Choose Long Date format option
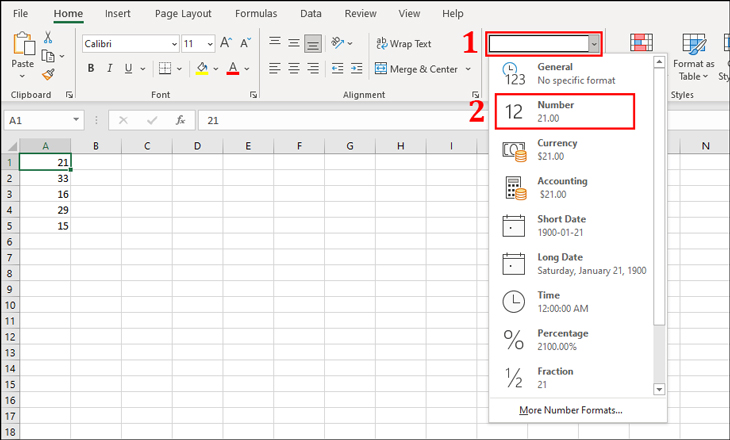Viewport: 730px width, 440px height. click(571, 264)
